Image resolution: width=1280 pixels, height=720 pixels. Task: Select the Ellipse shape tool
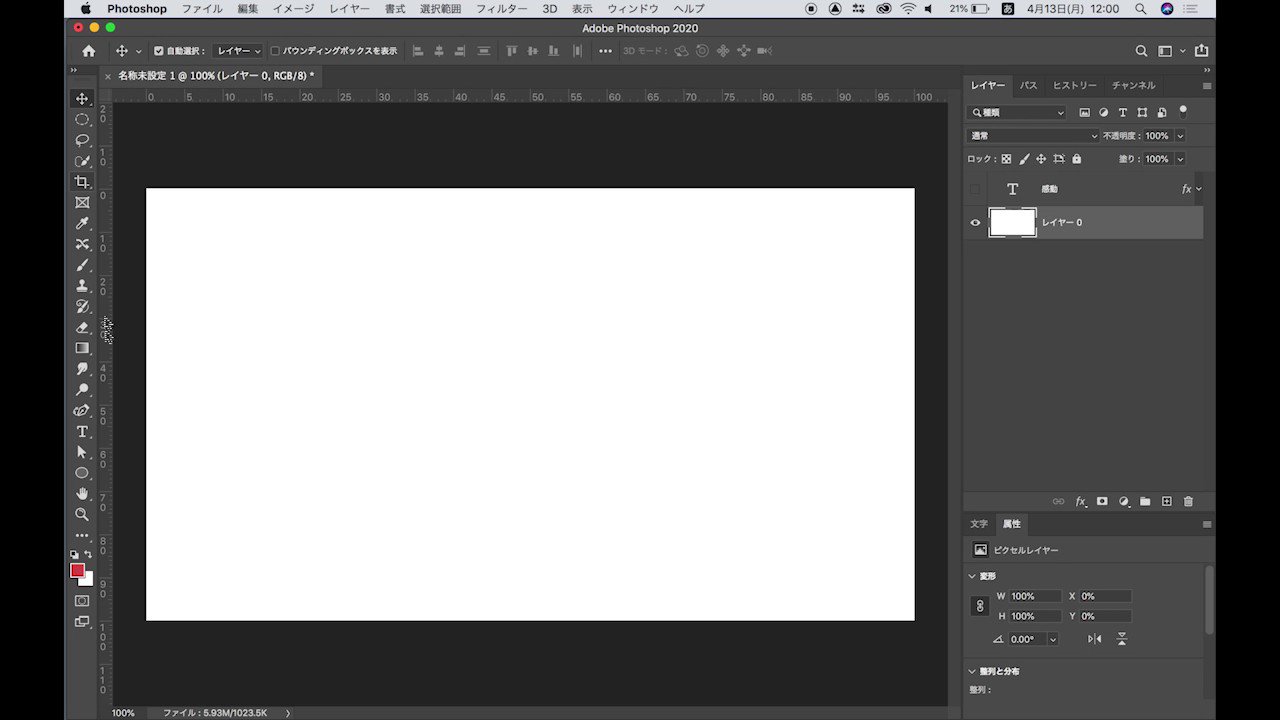pos(82,473)
